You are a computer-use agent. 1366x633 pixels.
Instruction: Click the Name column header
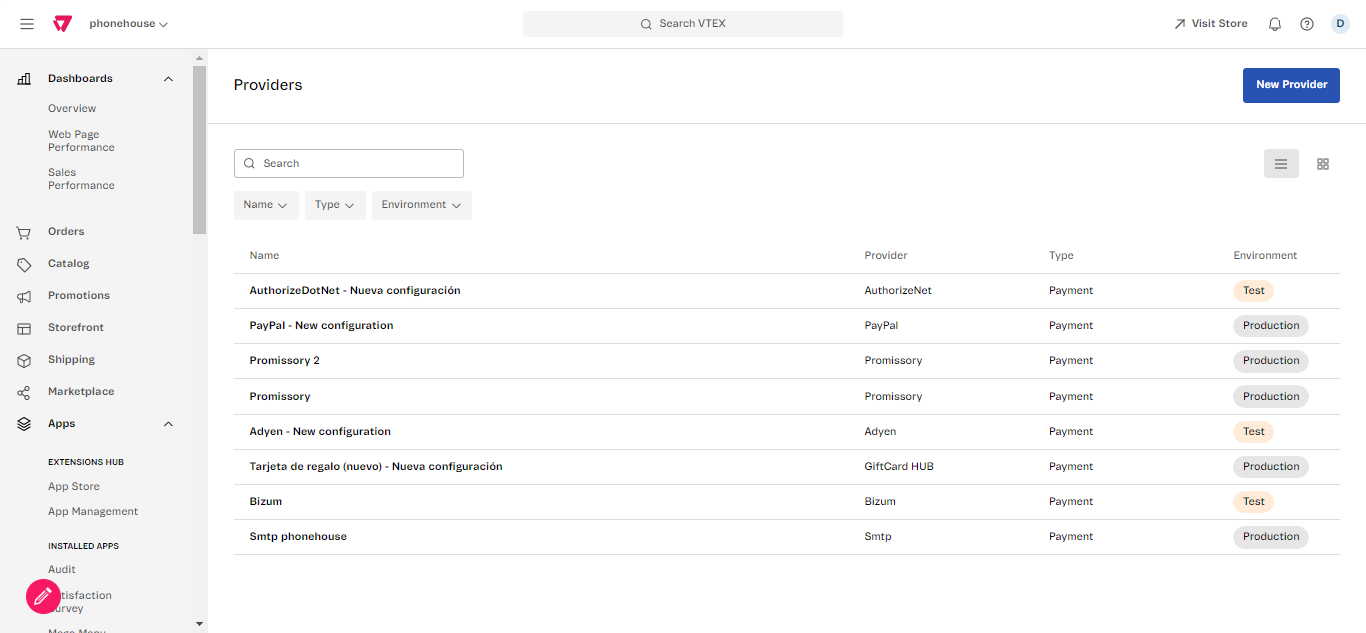click(264, 256)
